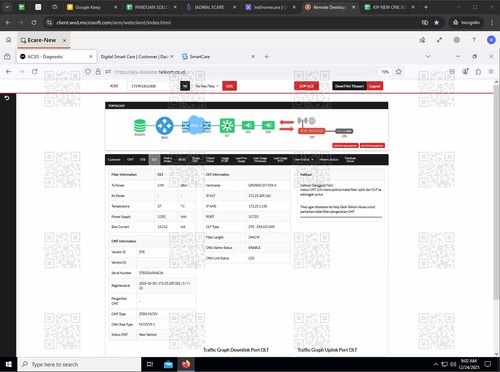Viewport: 500px width, 372px height.
Task: Click the ODC splitter icon in topology
Action: click(248, 125)
